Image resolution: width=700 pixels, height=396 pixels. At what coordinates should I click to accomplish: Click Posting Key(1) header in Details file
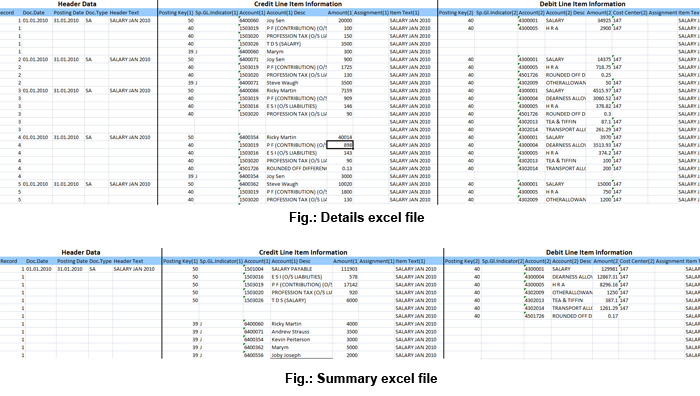[176, 13]
